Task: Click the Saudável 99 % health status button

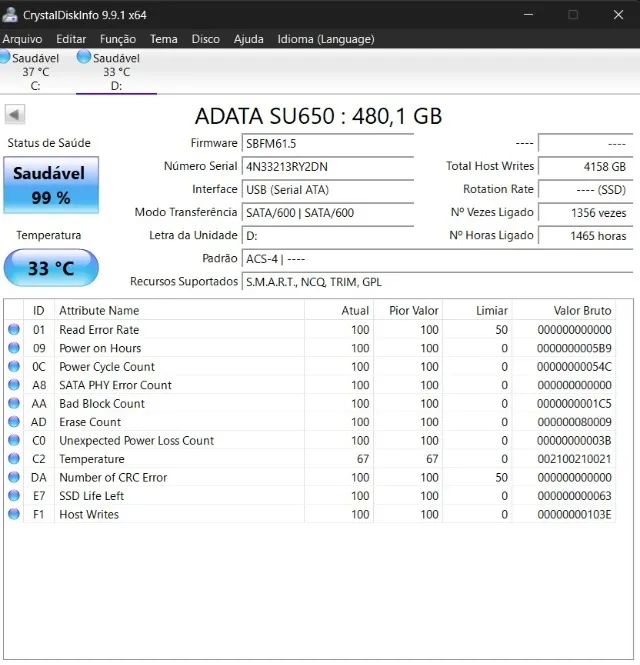Action: [x=51, y=185]
